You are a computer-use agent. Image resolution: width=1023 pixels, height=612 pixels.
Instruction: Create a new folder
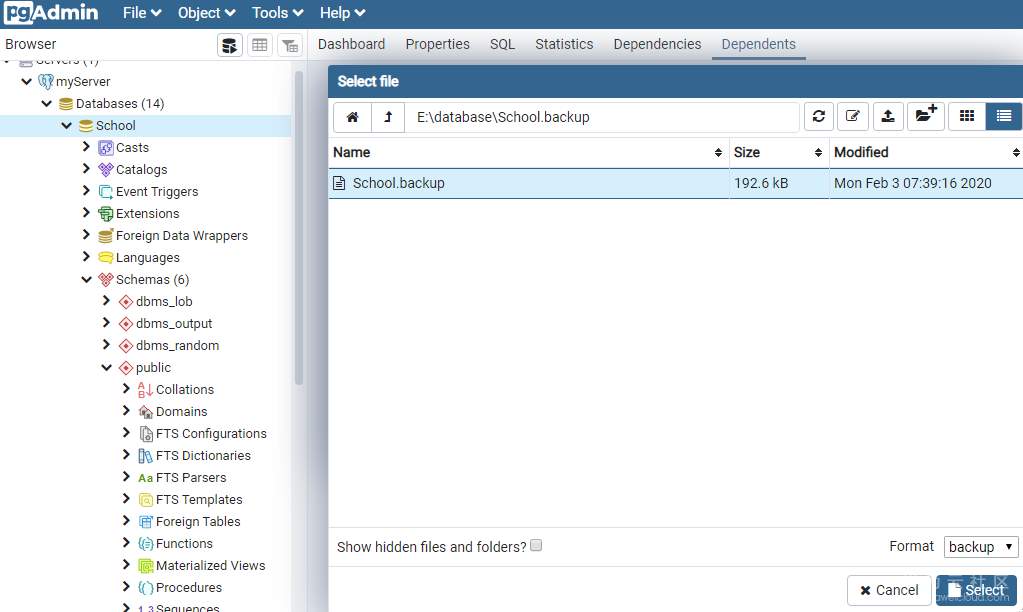[x=926, y=117]
